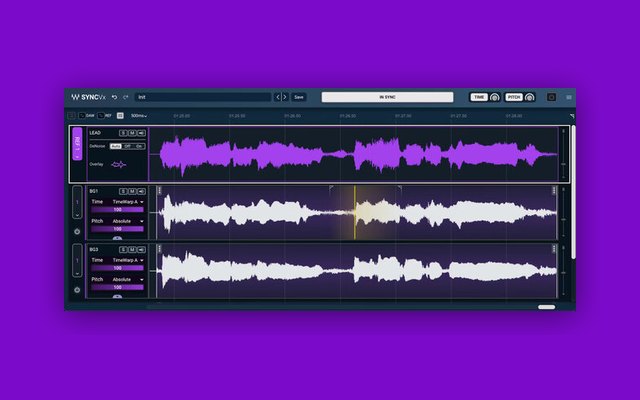Click the square icon beside Pitch knob
The width and height of the screenshot is (640, 400).
tap(551, 97)
